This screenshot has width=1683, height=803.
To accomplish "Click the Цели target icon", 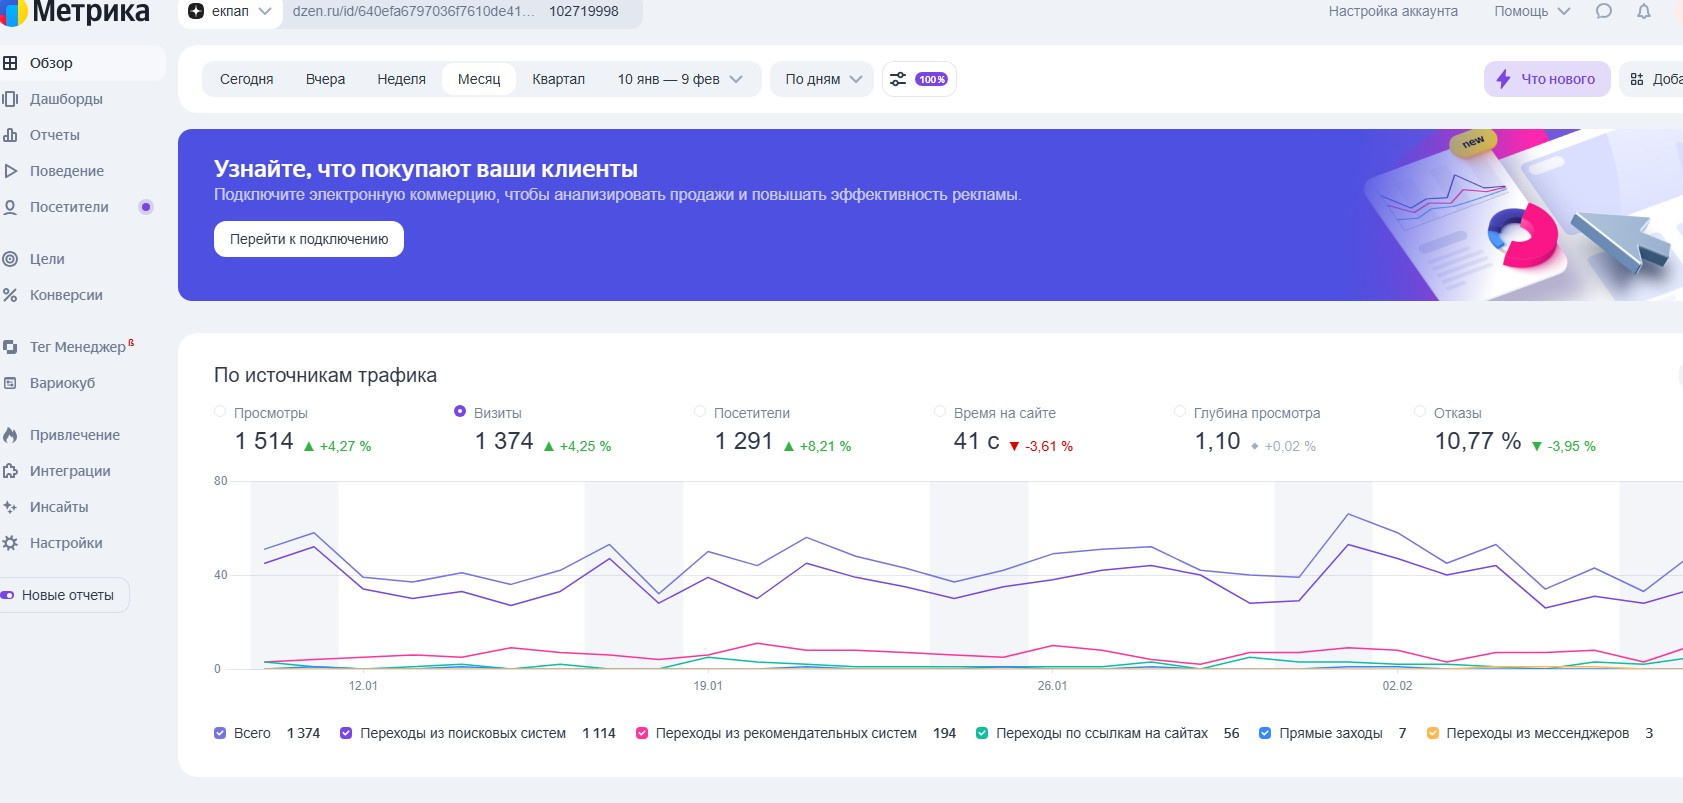I will tap(11, 259).
